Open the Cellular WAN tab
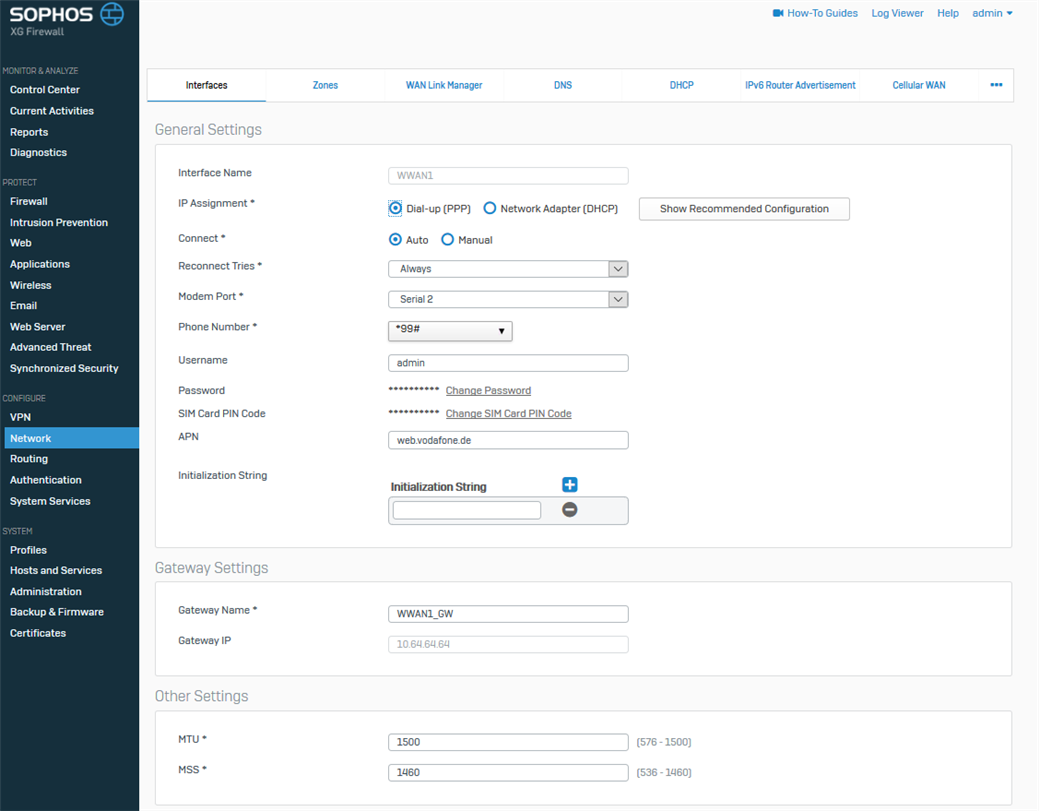Screen dimensions: 1039x811 click(x=918, y=86)
